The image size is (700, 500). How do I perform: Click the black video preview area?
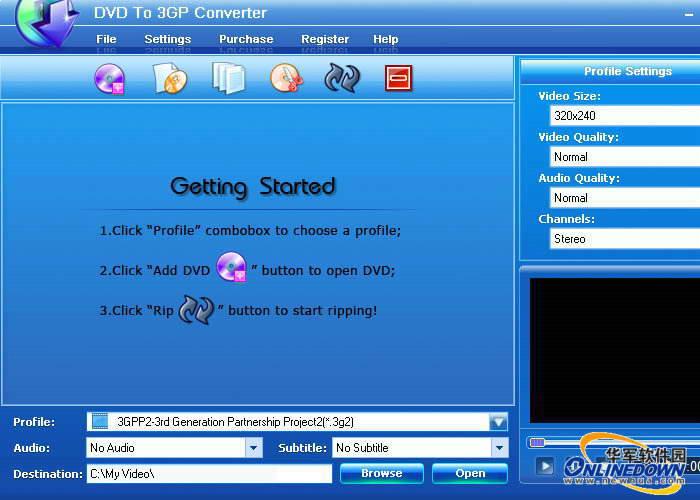(x=615, y=350)
